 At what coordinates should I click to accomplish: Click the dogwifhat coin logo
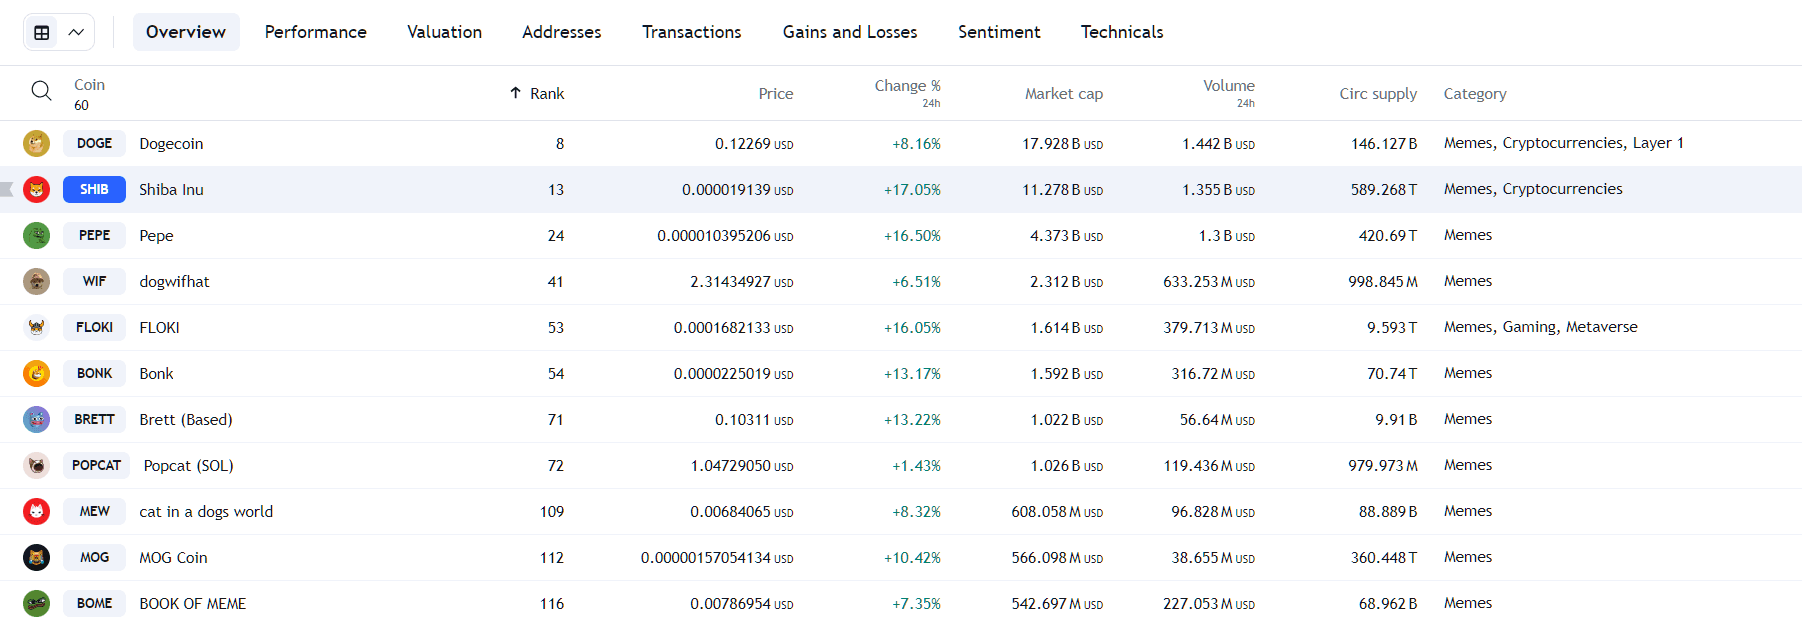pyautogui.click(x=37, y=282)
